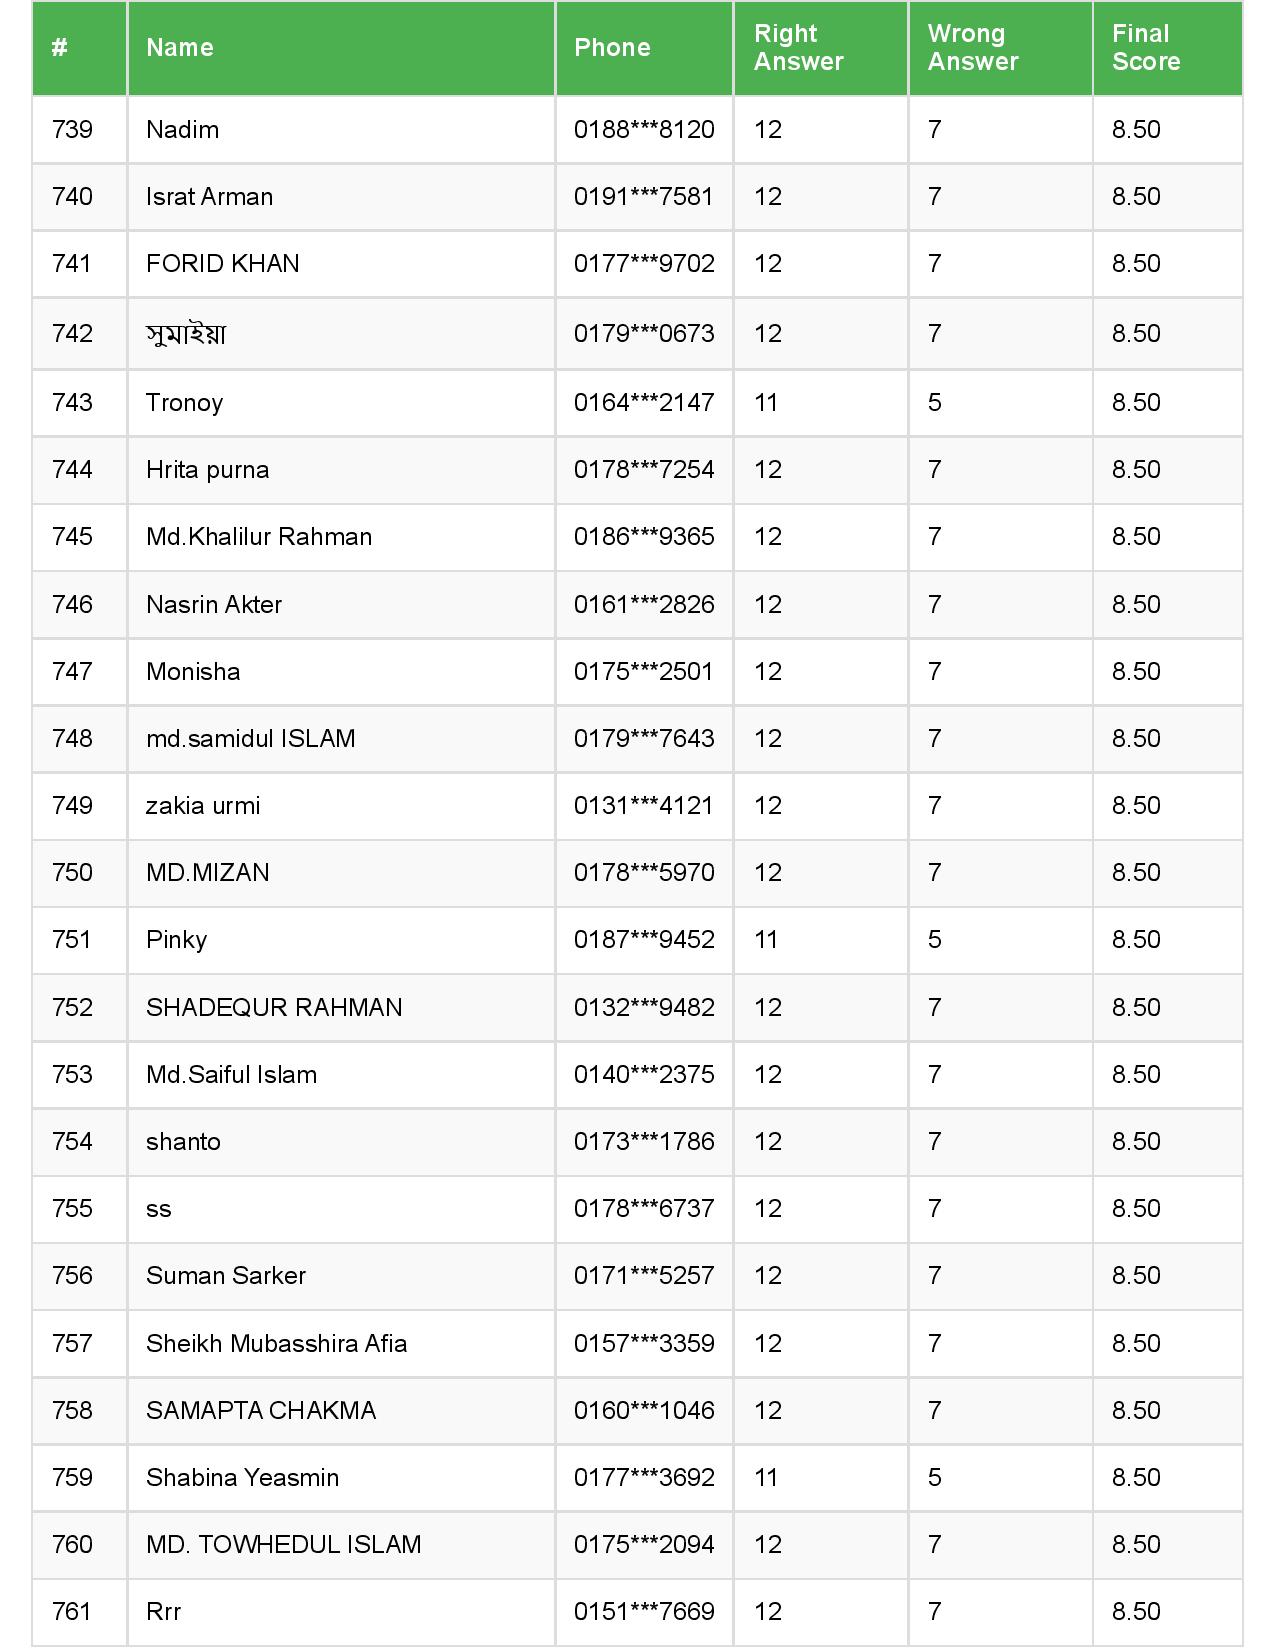Click the name FORID KHAN
The image size is (1275, 1650).
tap(223, 264)
